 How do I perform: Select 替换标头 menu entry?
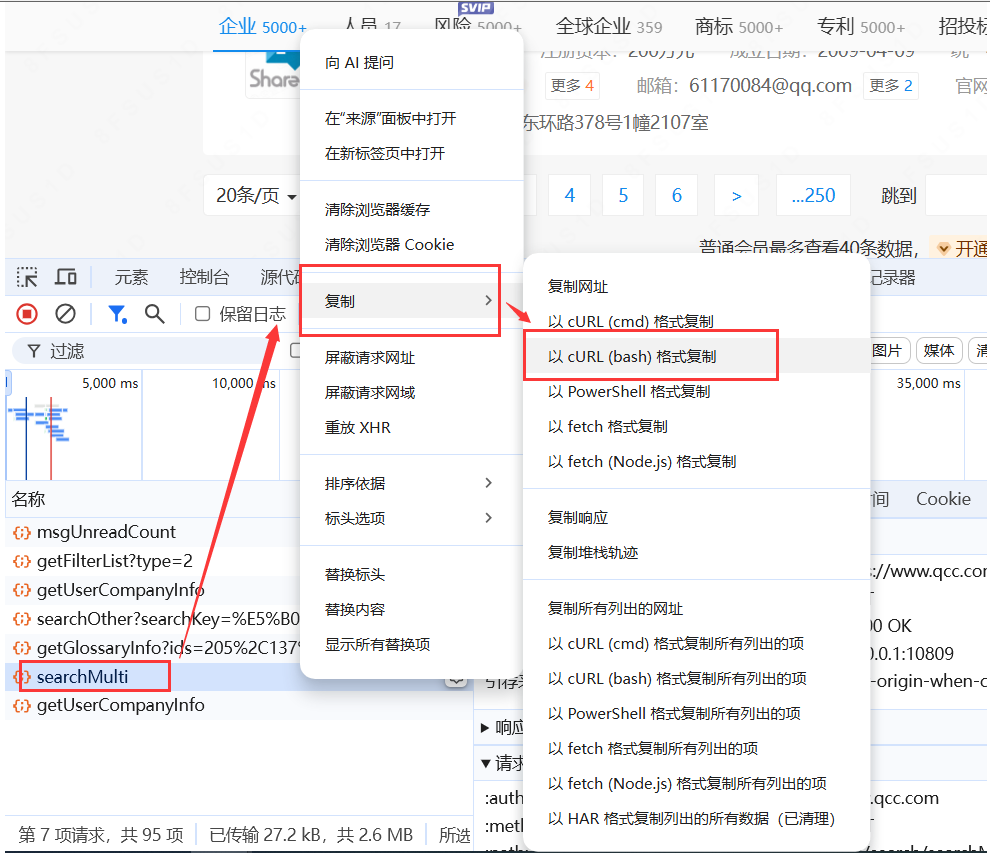pos(354,575)
